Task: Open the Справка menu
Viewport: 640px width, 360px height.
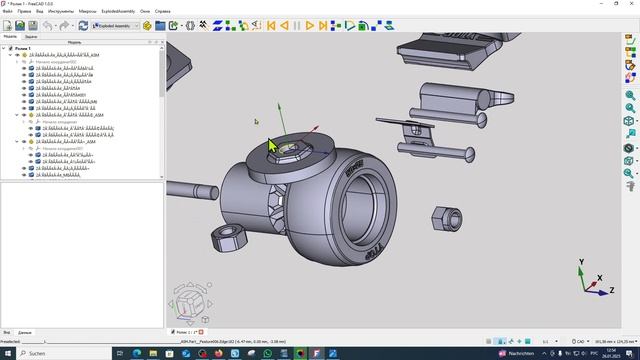Action: click(x=162, y=11)
